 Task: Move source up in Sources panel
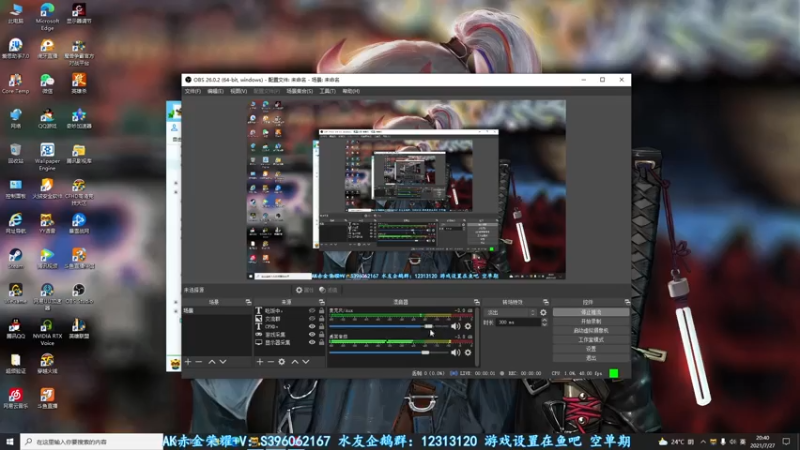click(295, 362)
